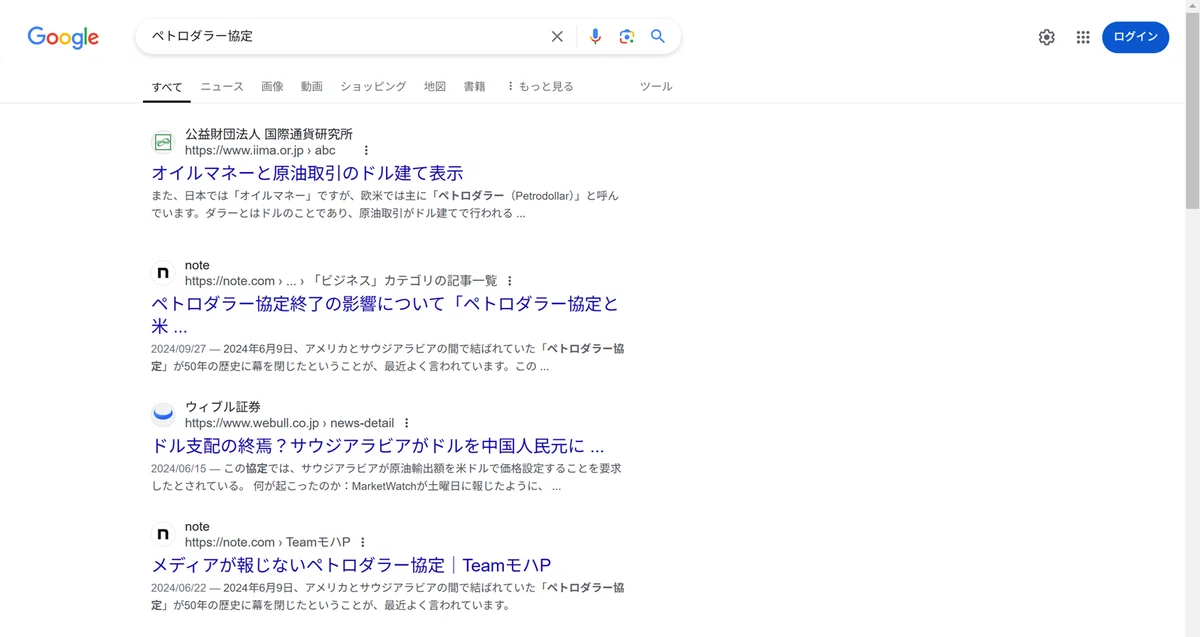
Task: Switch to the ショッピング tab
Action: coord(373,87)
